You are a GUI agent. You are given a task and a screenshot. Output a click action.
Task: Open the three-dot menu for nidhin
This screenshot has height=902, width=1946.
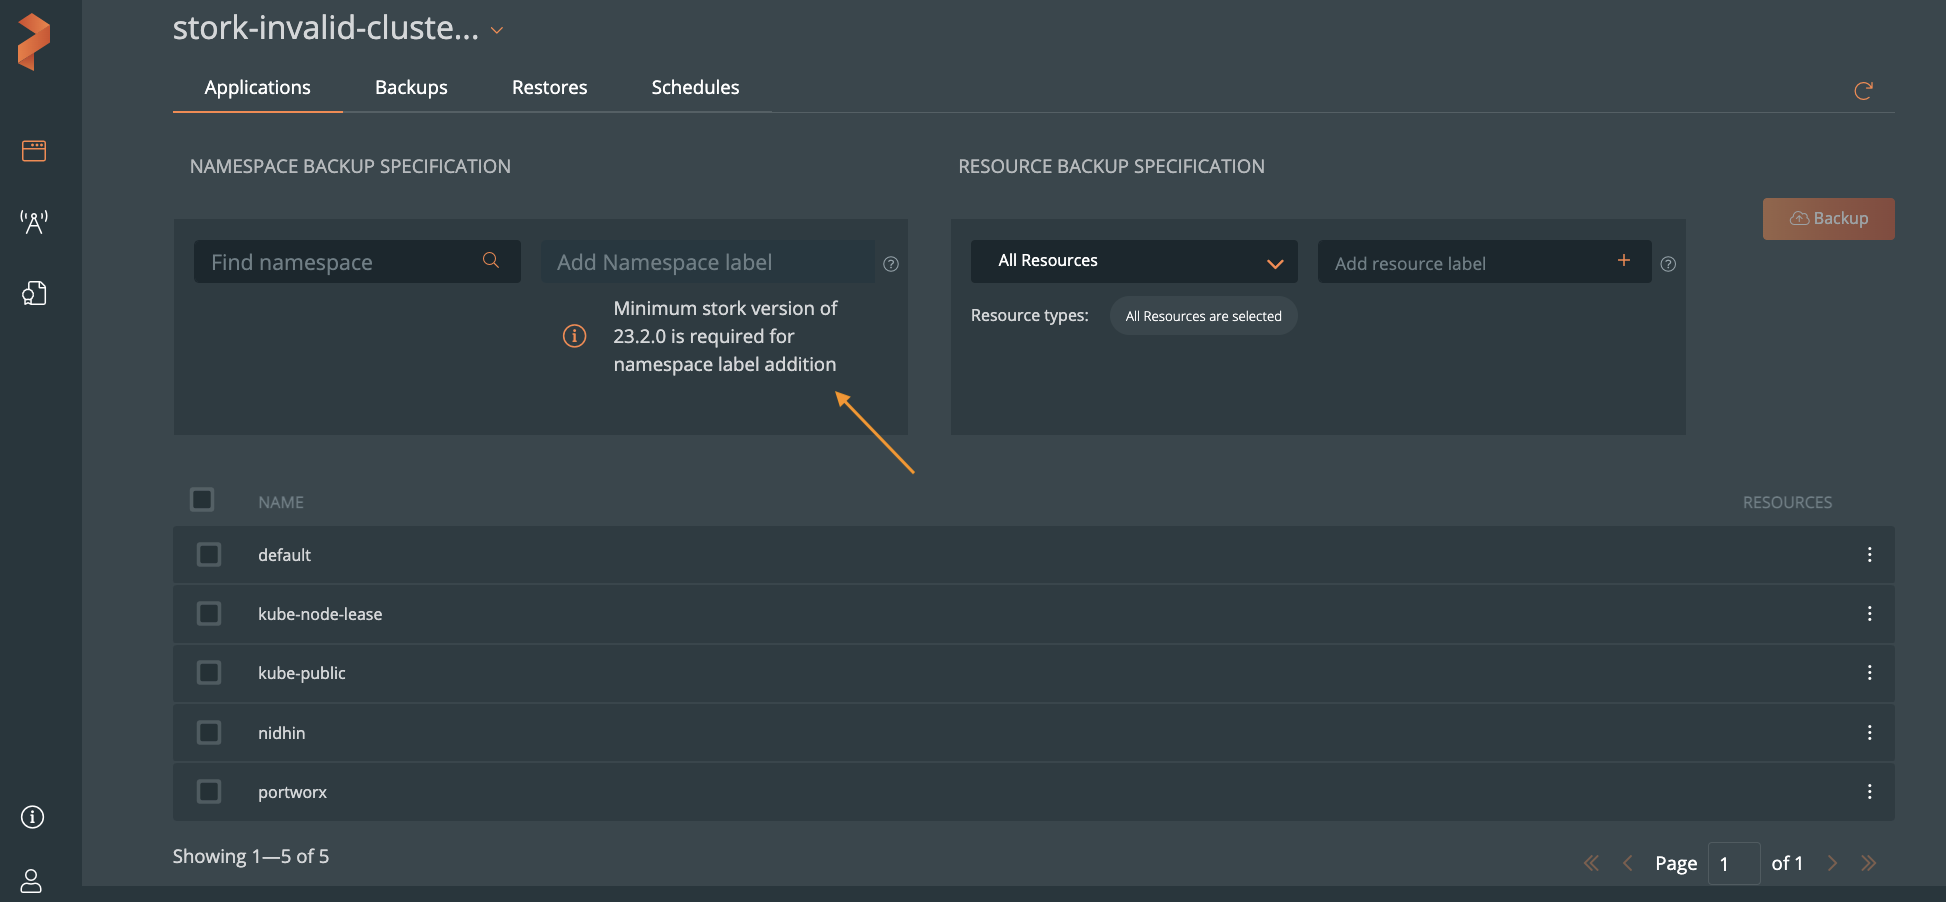pyautogui.click(x=1869, y=733)
